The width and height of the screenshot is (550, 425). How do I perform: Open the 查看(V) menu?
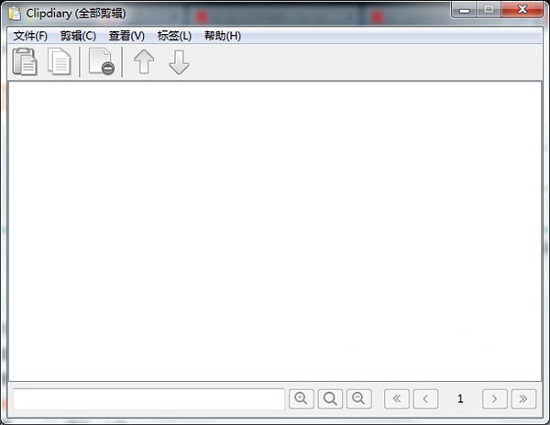[127, 36]
